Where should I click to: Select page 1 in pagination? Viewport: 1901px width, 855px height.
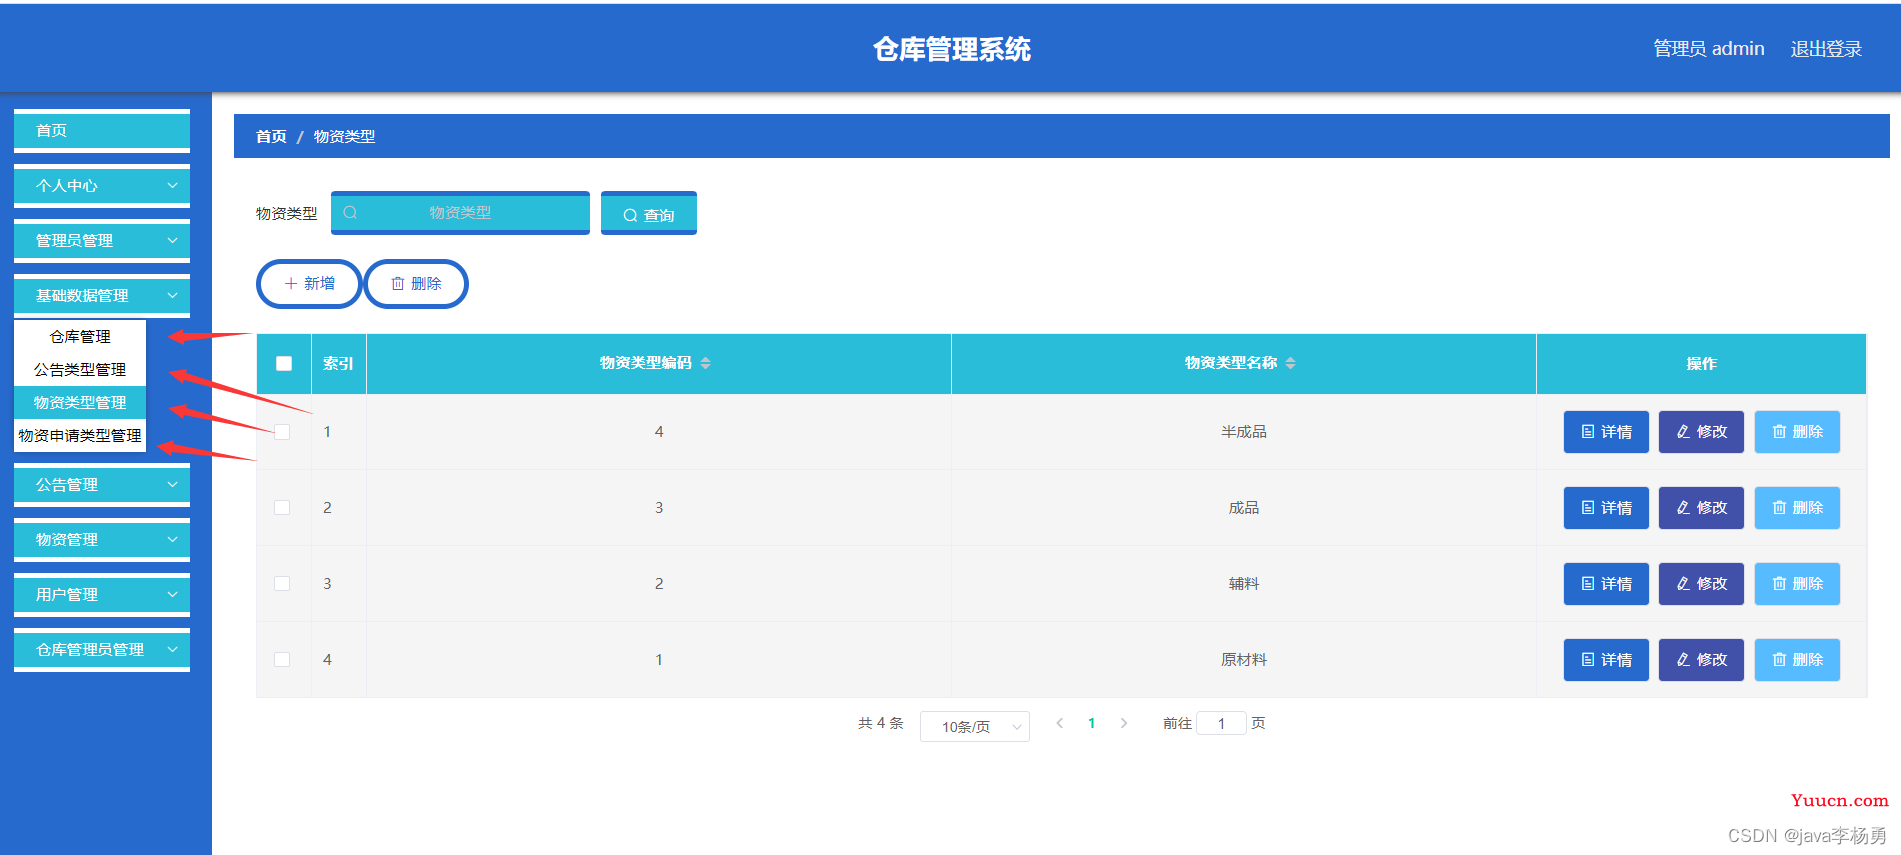click(1092, 723)
